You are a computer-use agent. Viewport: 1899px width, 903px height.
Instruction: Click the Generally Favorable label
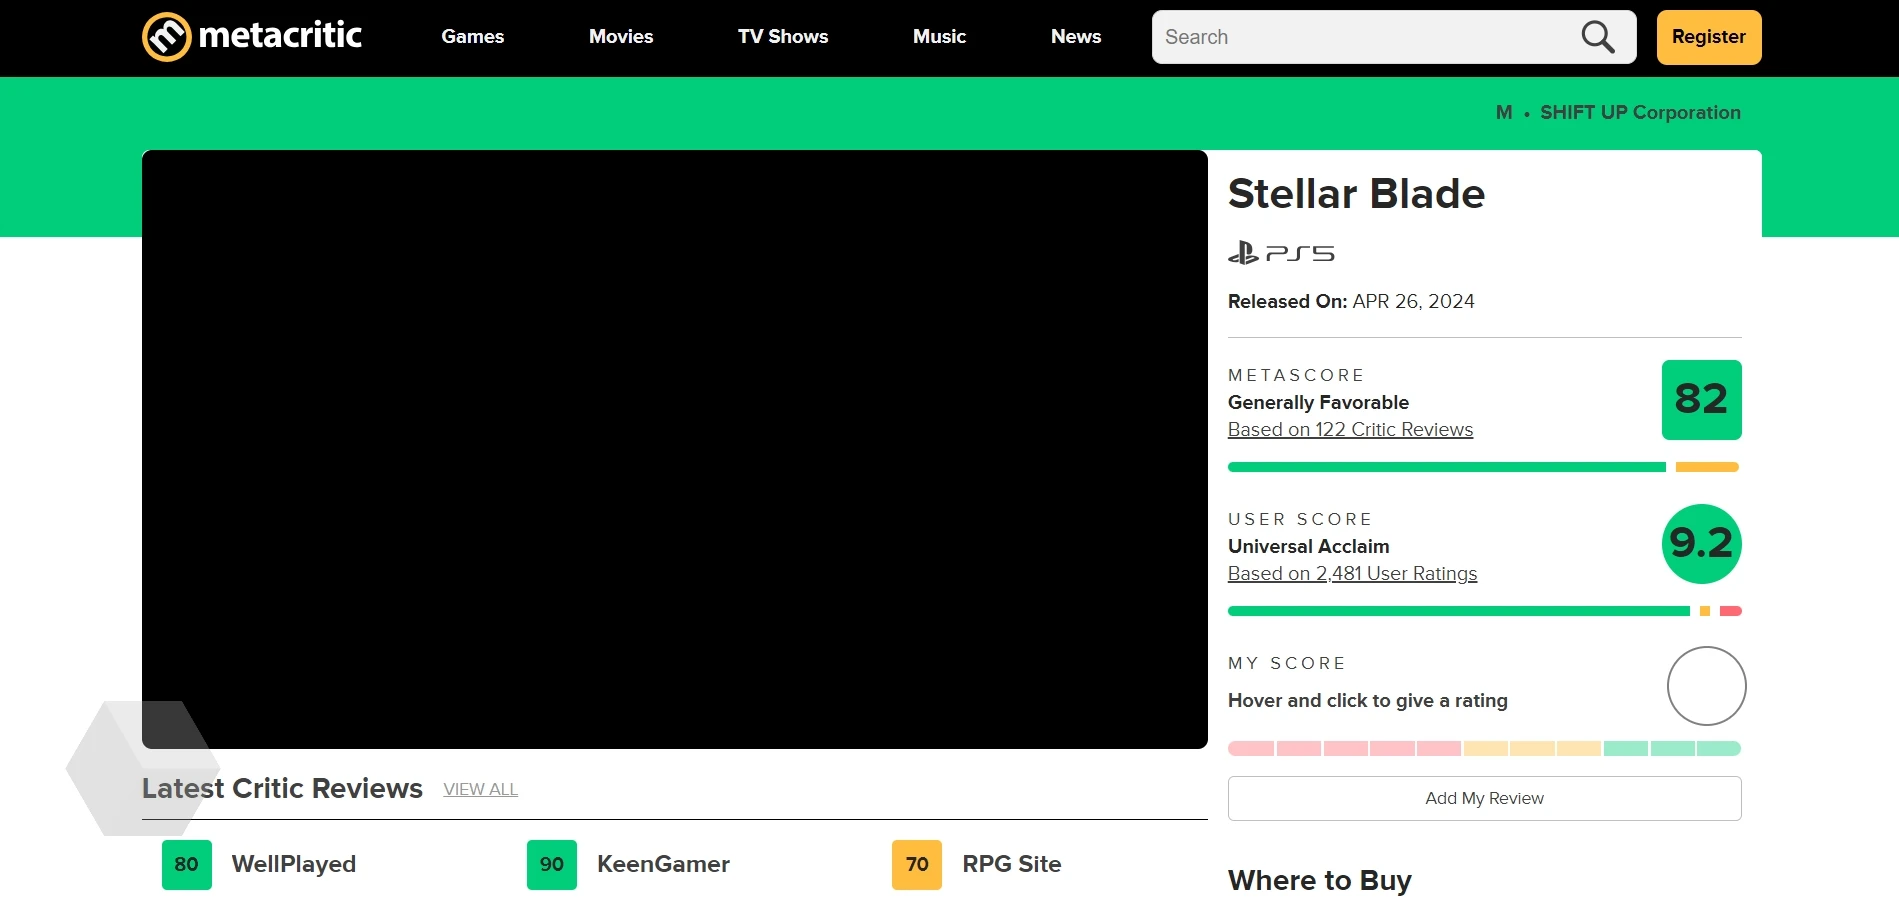(1318, 402)
